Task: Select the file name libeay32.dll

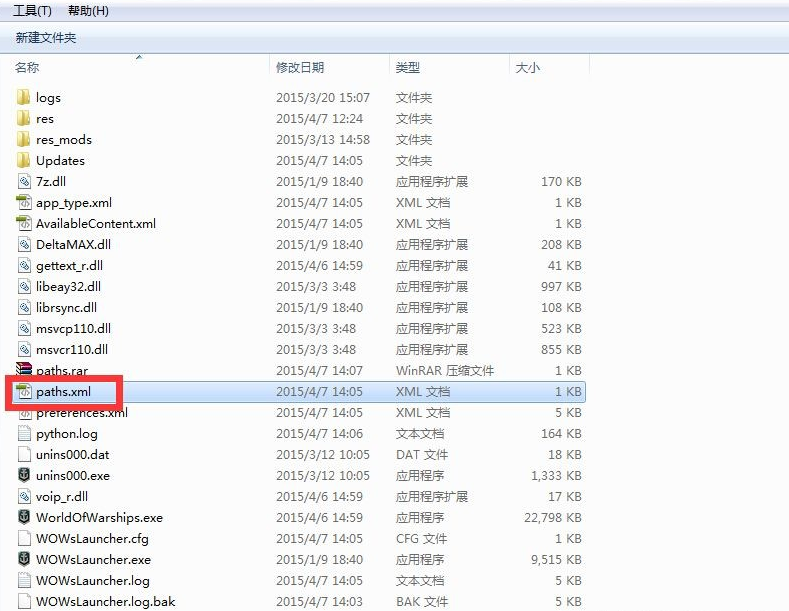Action: coord(68,287)
